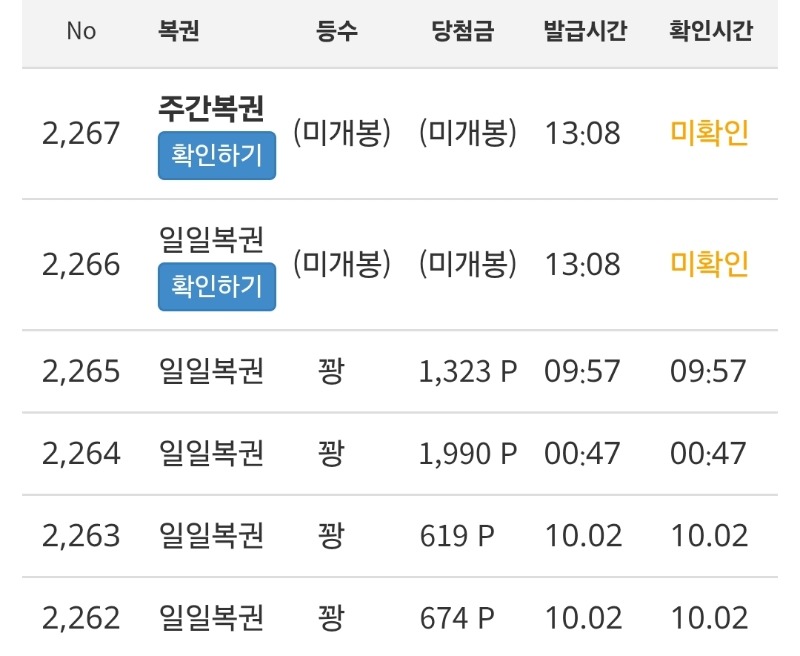Select the 619 P prize amount
The width and height of the screenshot is (800, 656).
pyautogui.click(x=457, y=535)
